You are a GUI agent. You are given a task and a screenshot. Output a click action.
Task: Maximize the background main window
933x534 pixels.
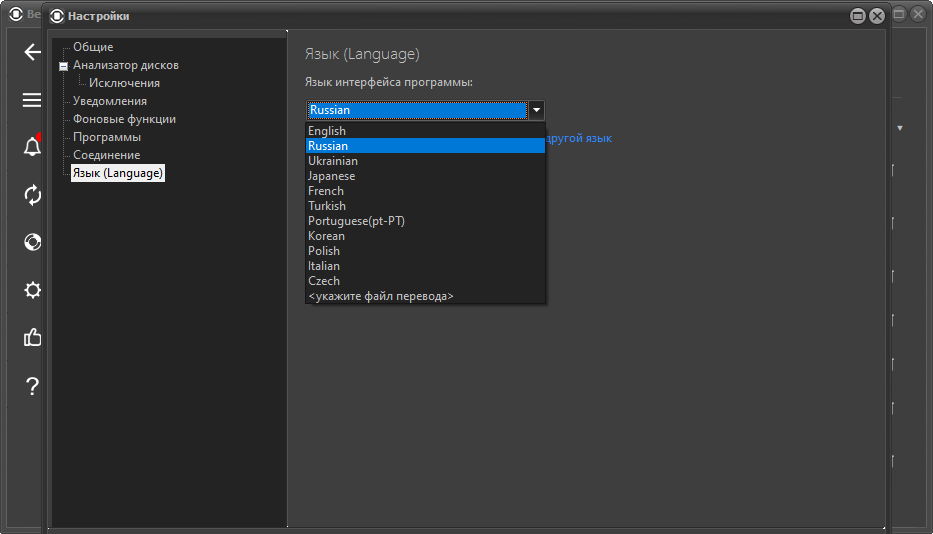pyautogui.click(x=899, y=14)
